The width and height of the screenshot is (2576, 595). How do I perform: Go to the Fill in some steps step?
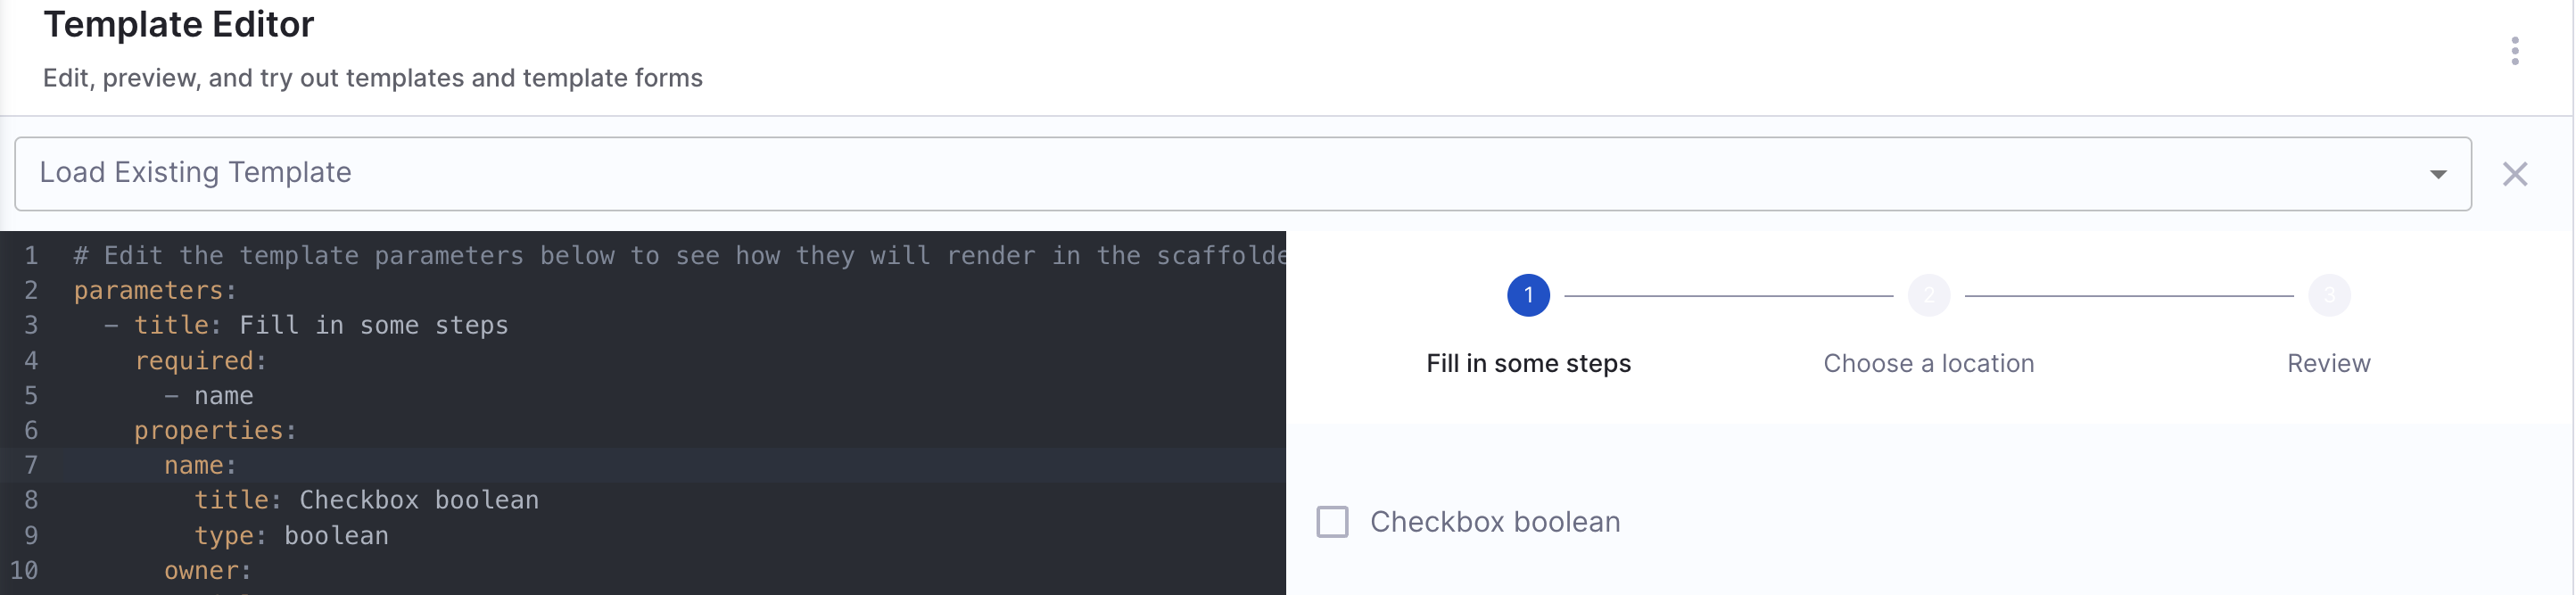coord(1528,364)
